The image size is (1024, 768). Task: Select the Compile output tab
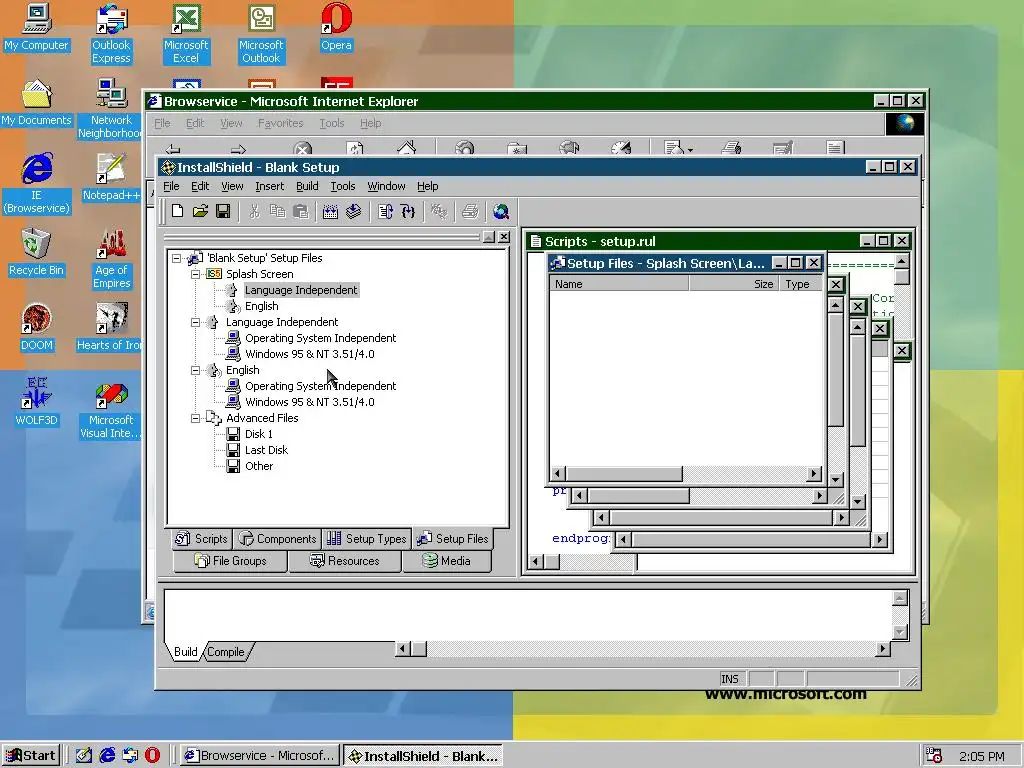click(x=226, y=652)
